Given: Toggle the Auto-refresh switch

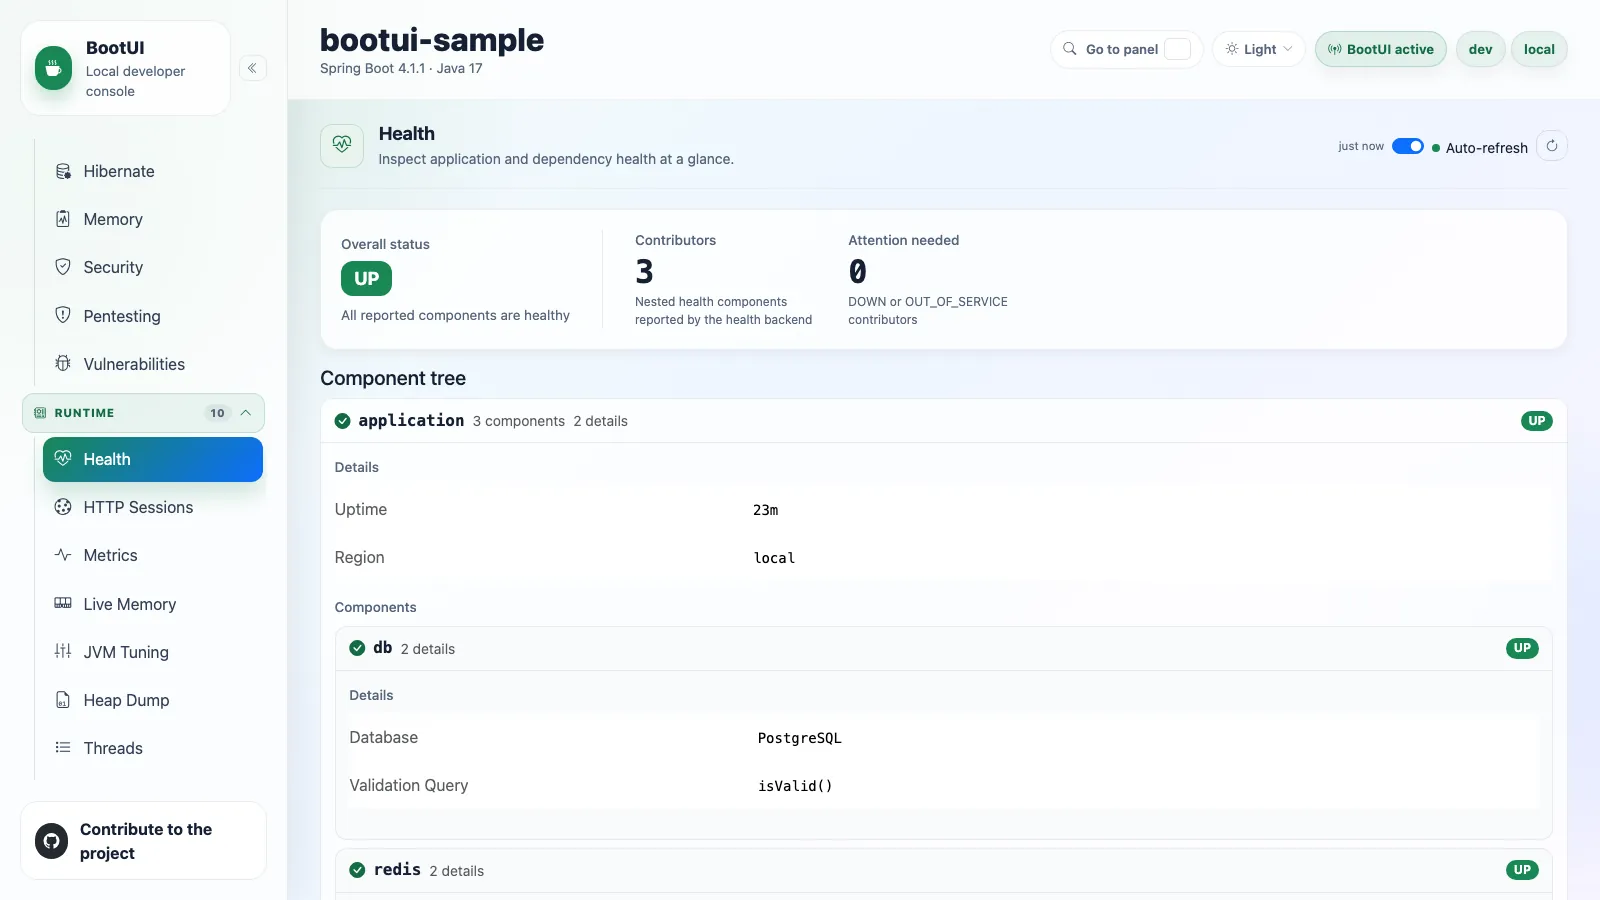Looking at the screenshot, I should [x=1408, y=147].
